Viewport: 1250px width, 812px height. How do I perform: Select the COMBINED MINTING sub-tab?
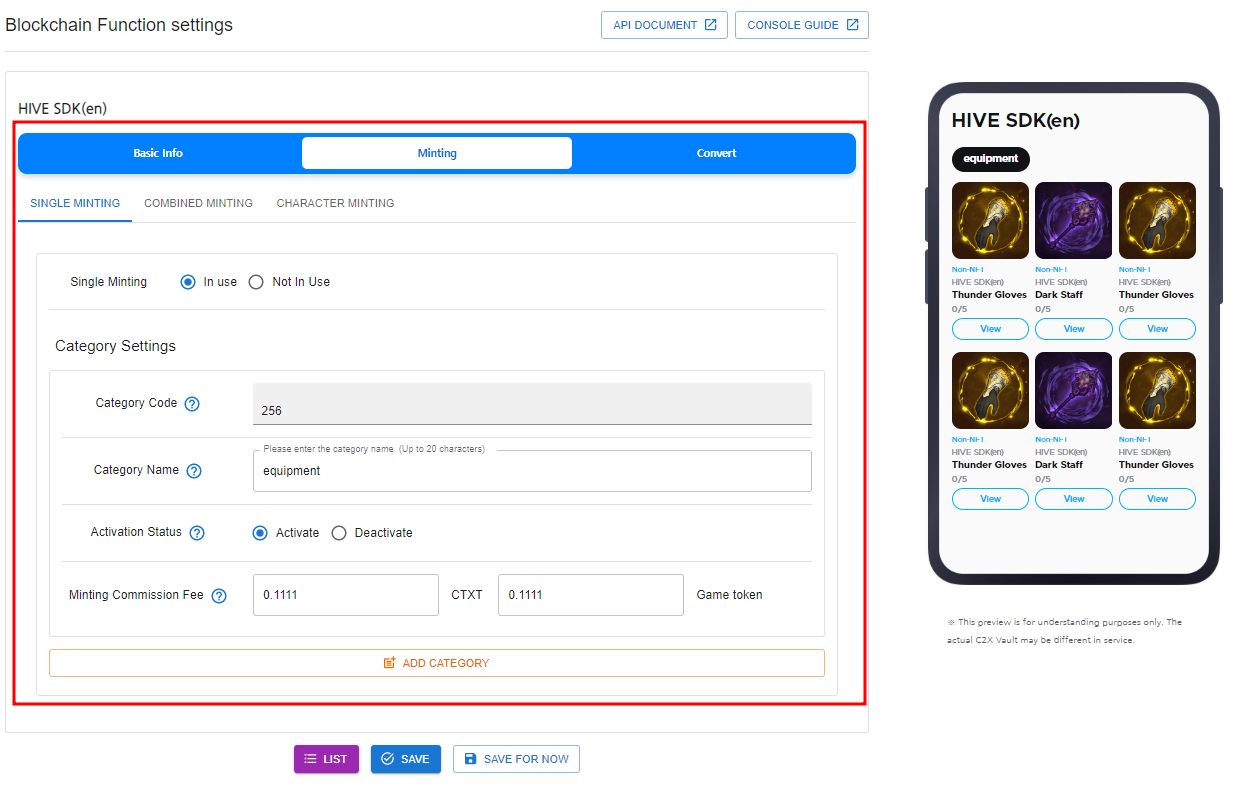pos(198,203)
